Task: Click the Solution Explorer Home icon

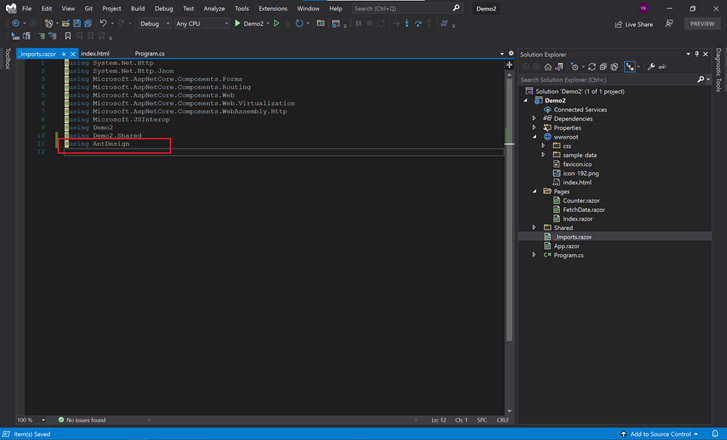Action: click(548, 67)
